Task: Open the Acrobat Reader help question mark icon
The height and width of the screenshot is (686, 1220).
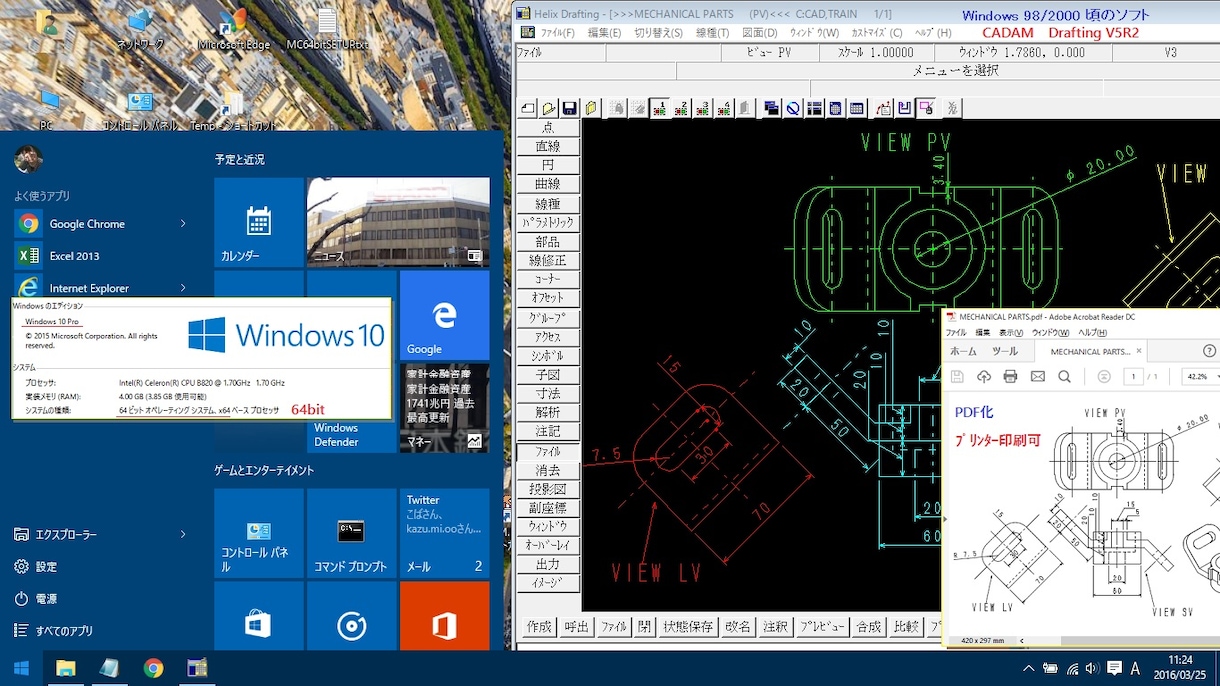Action: [1209, 351]
